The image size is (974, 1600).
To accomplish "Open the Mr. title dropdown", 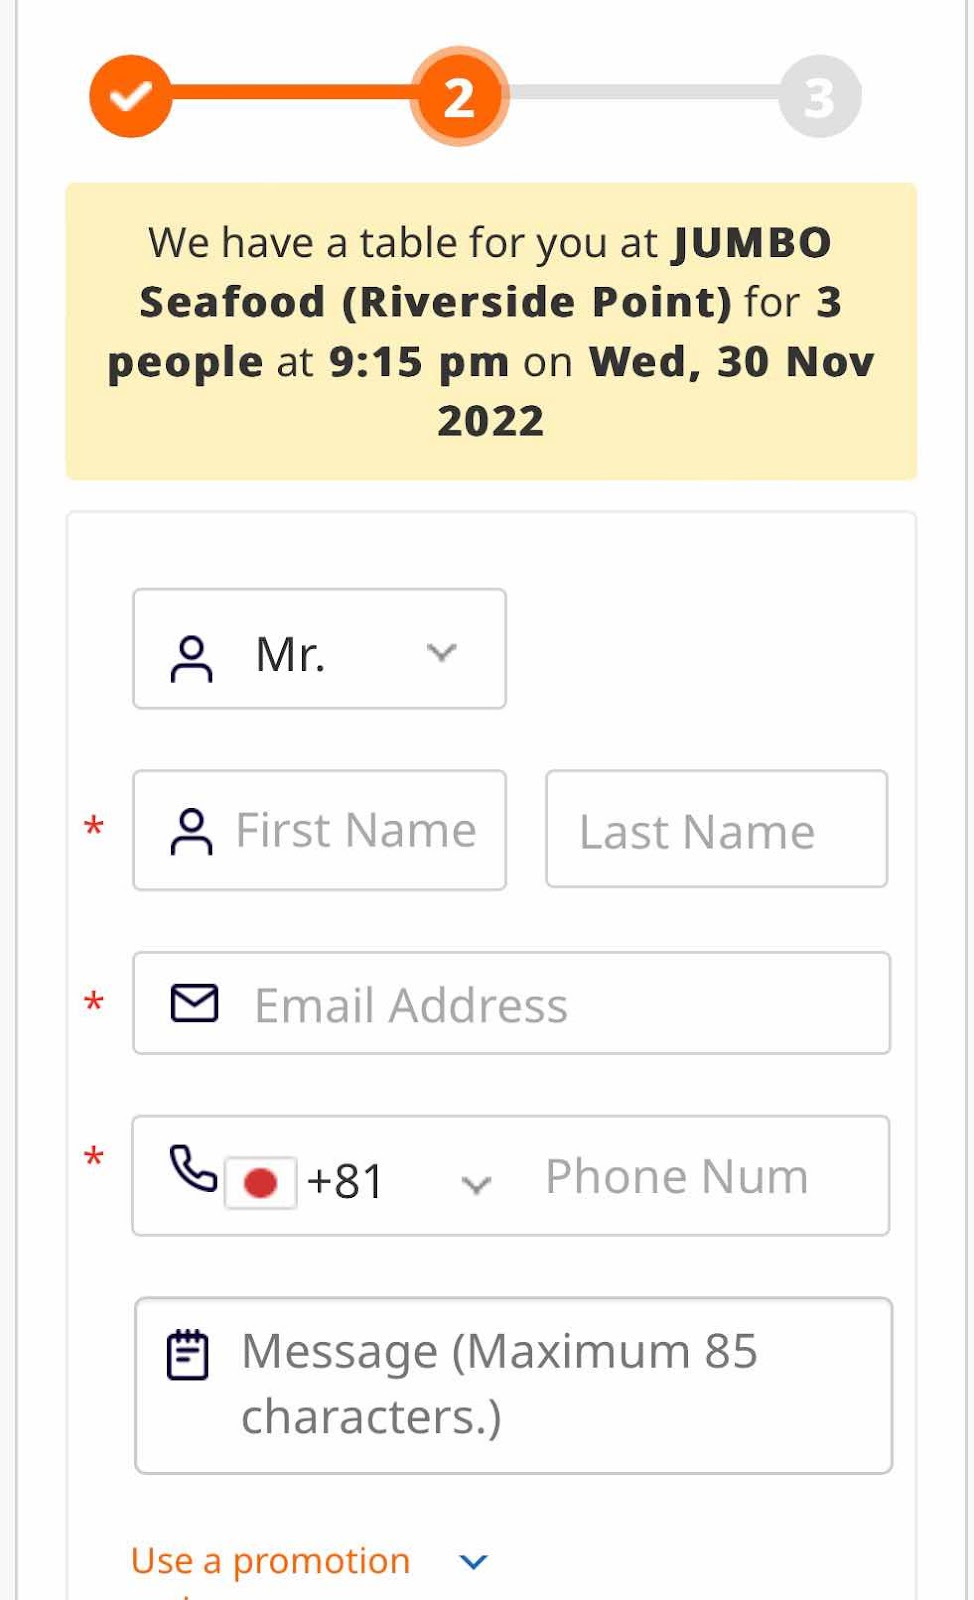I will pos(320,649).
